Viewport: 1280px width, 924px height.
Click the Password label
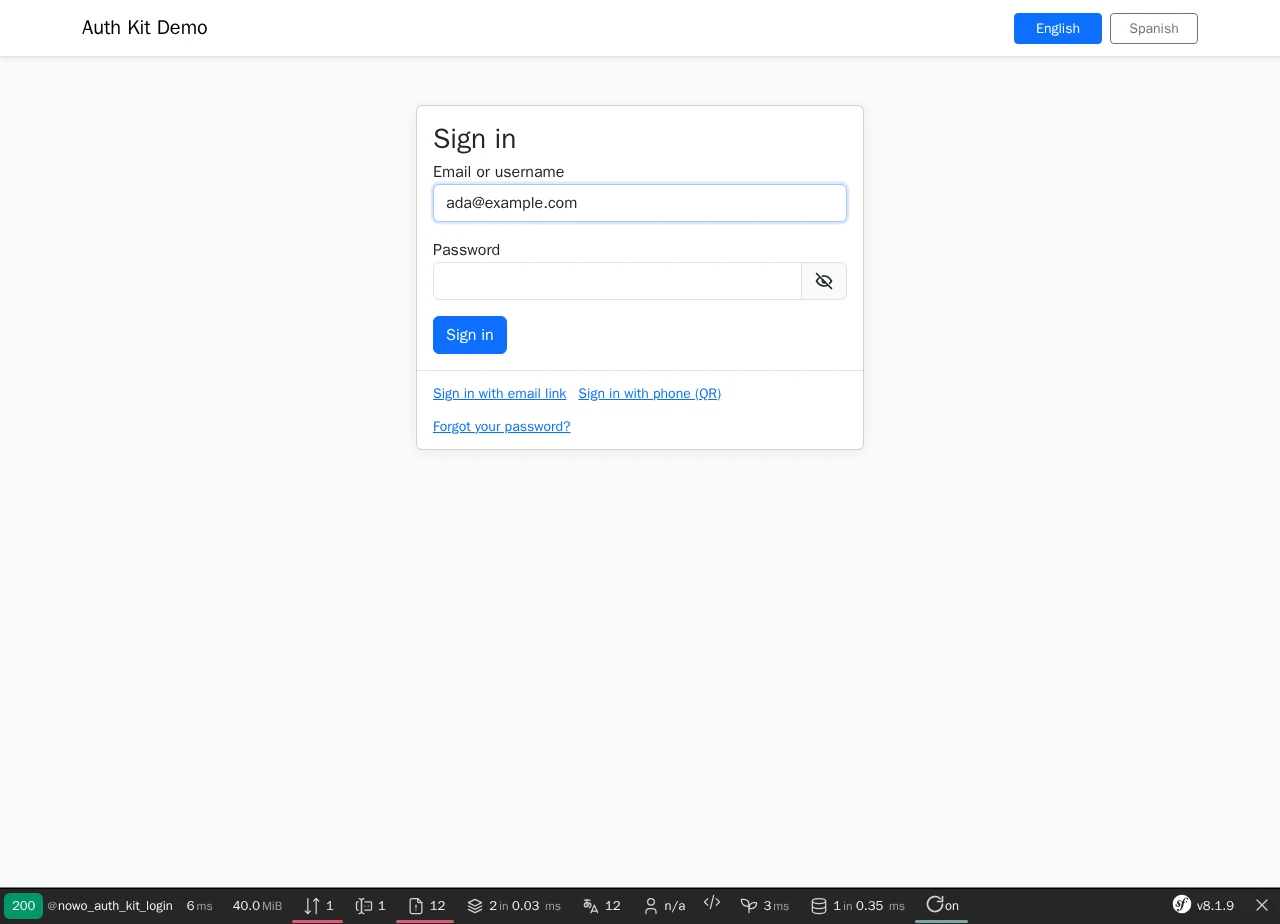pos(467,250)
